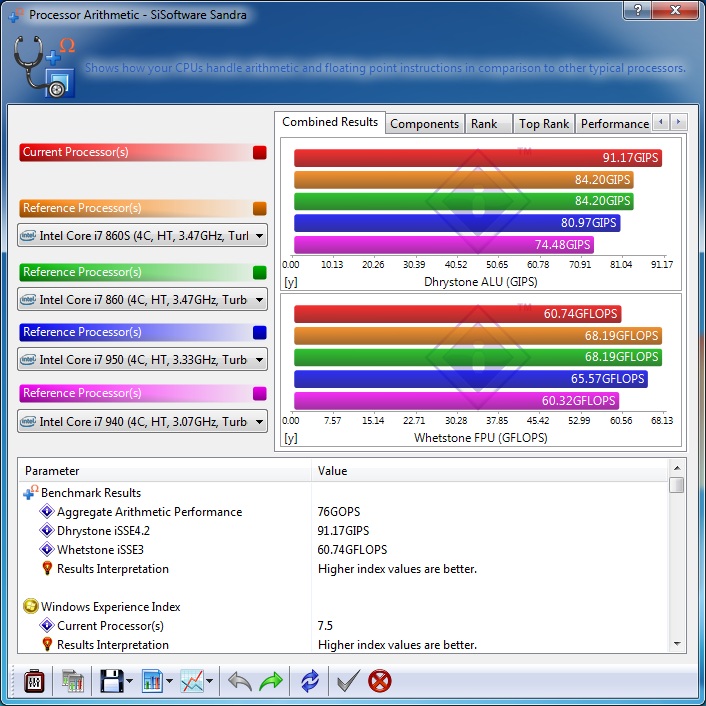Click the Current Processor(s) row in results list
706x706 pixels.
coord(345,626)
